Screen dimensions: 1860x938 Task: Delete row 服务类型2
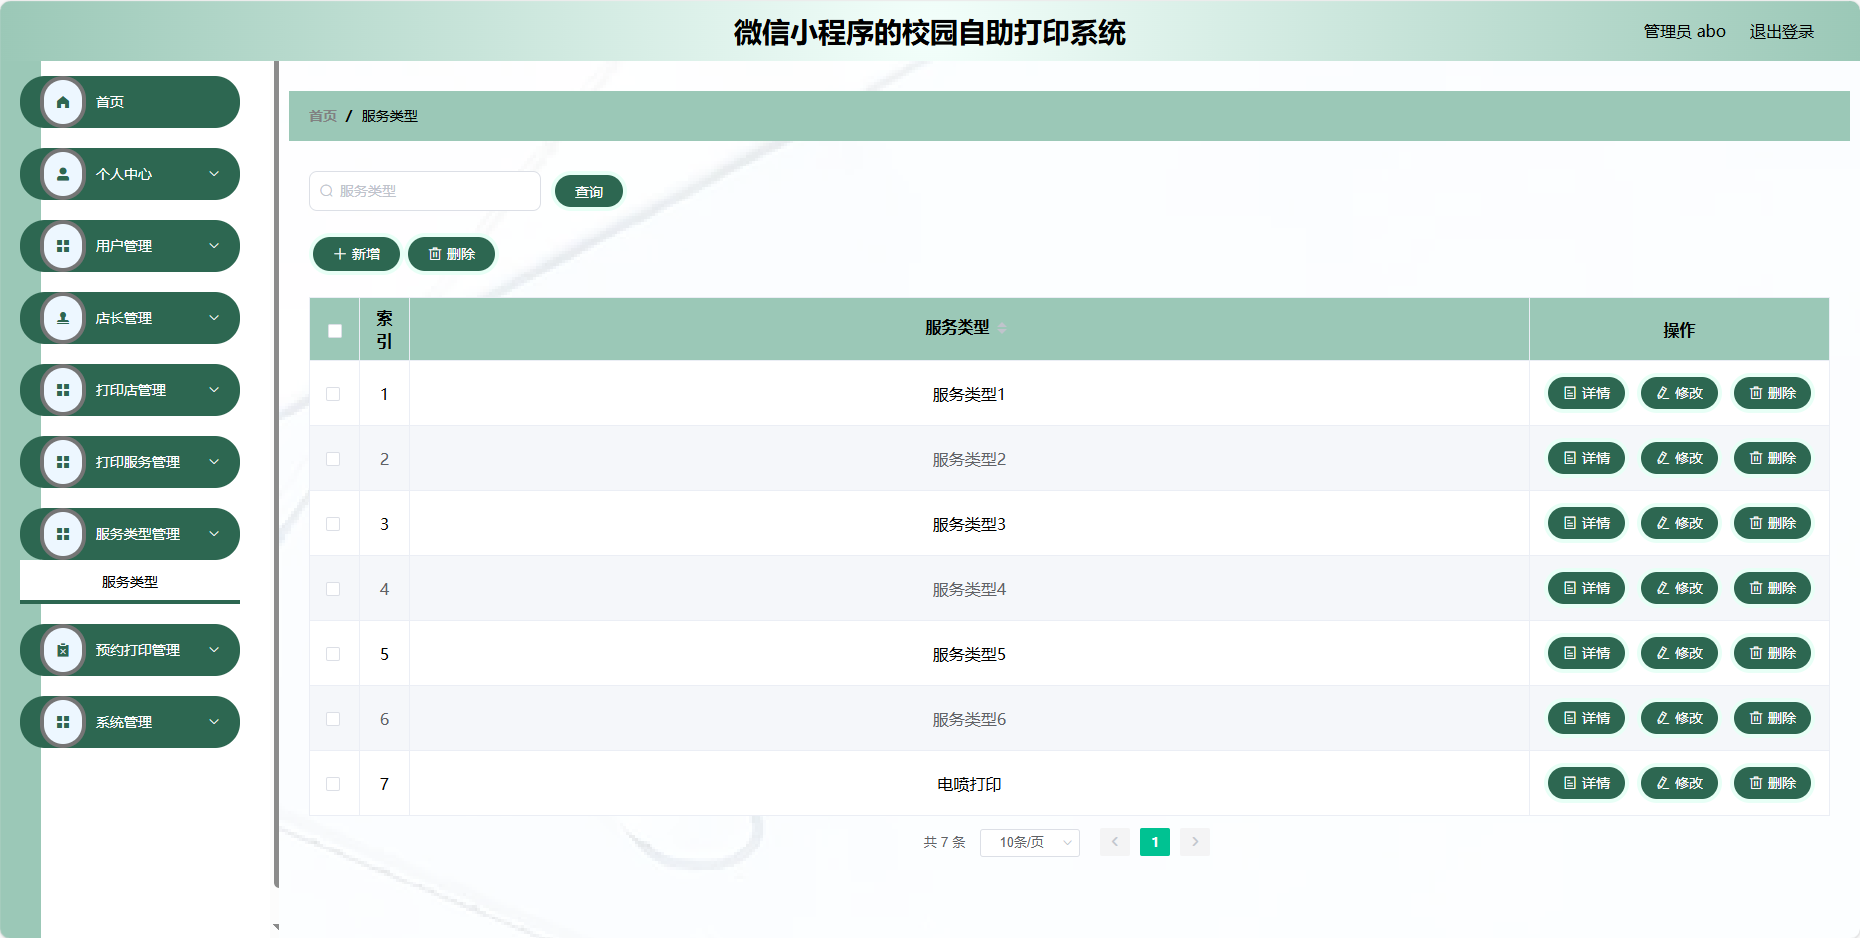click(x=1772, y=458)
